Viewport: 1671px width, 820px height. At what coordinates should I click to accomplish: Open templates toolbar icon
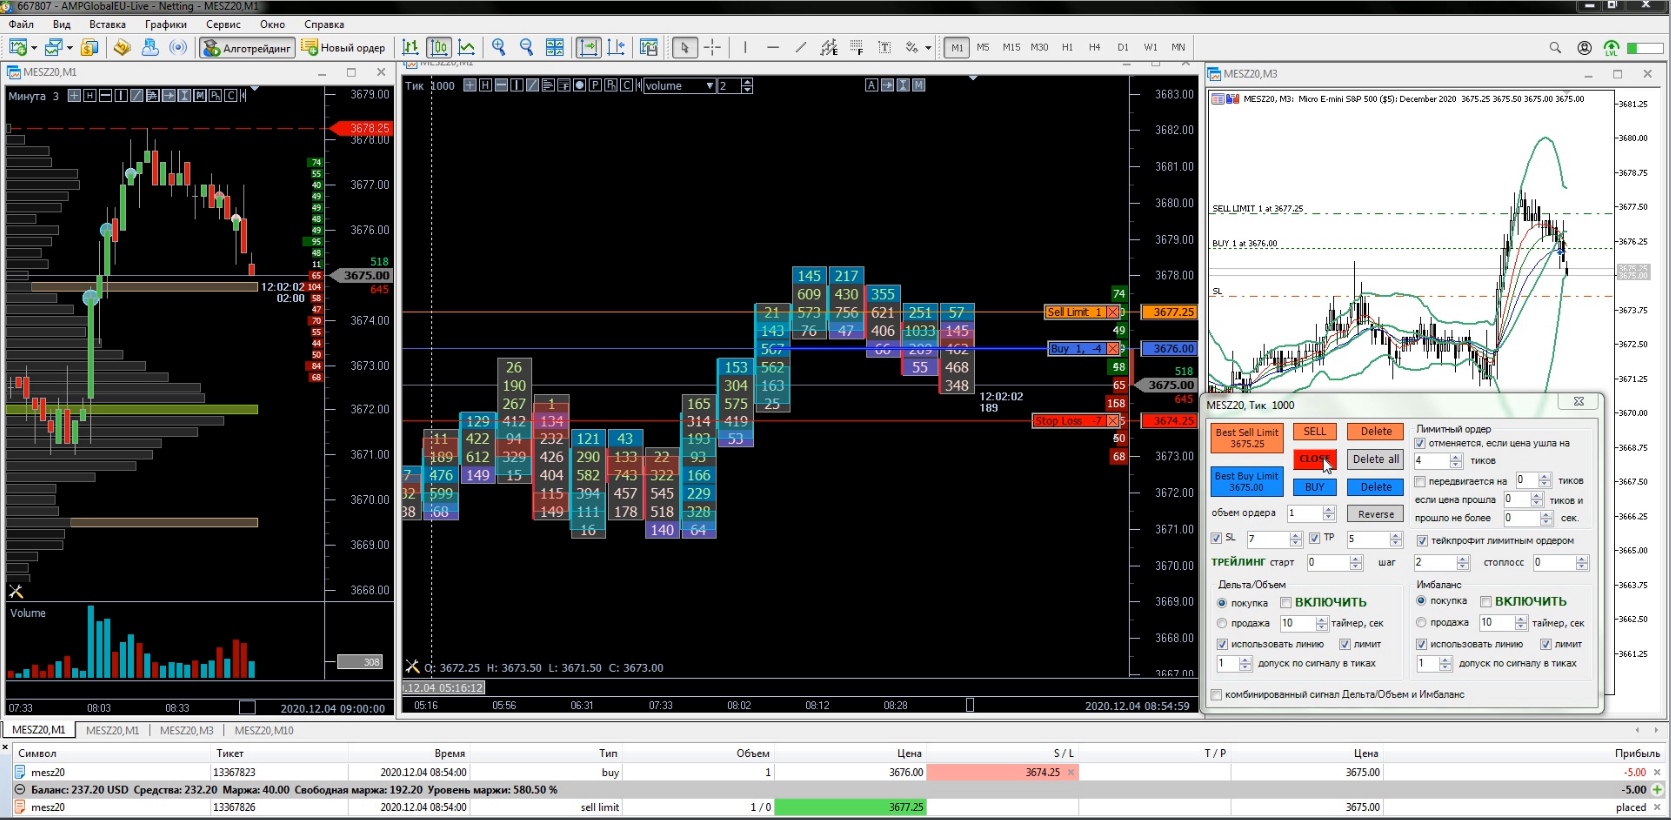tap(649, 47)
